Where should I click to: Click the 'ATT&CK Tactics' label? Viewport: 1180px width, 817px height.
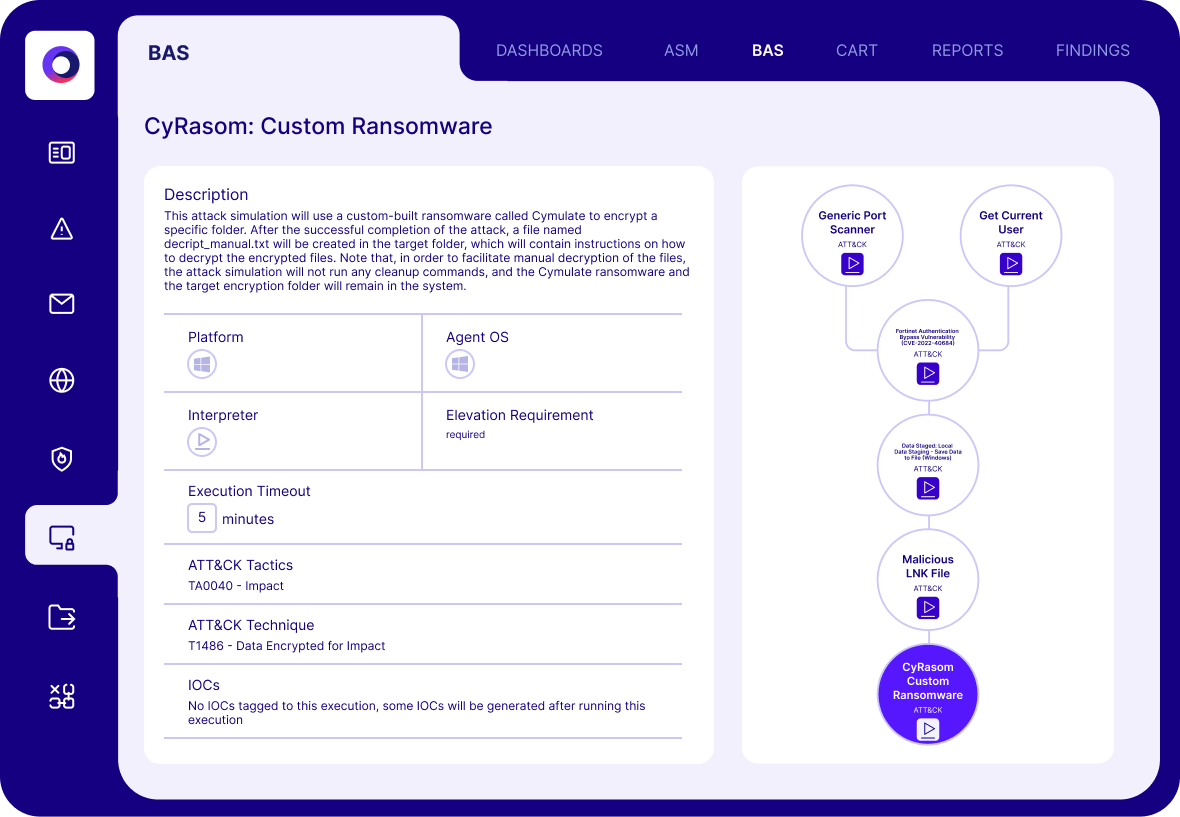pyautogui.click(x=240, y=565)
